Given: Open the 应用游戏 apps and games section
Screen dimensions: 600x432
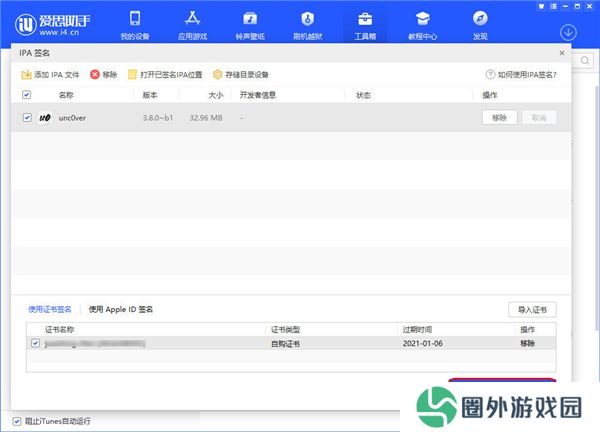Looking at the screenshot, I should 192,25.
